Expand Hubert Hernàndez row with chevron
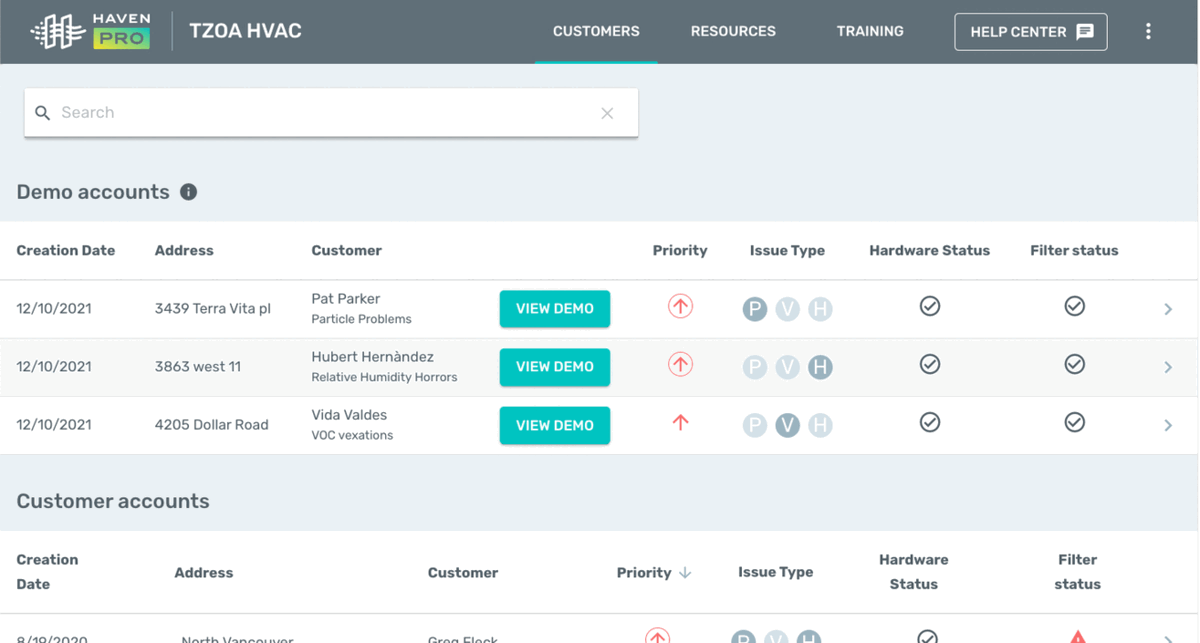1200x643 pixels. pyautogui.click(x=1168, y=367)
